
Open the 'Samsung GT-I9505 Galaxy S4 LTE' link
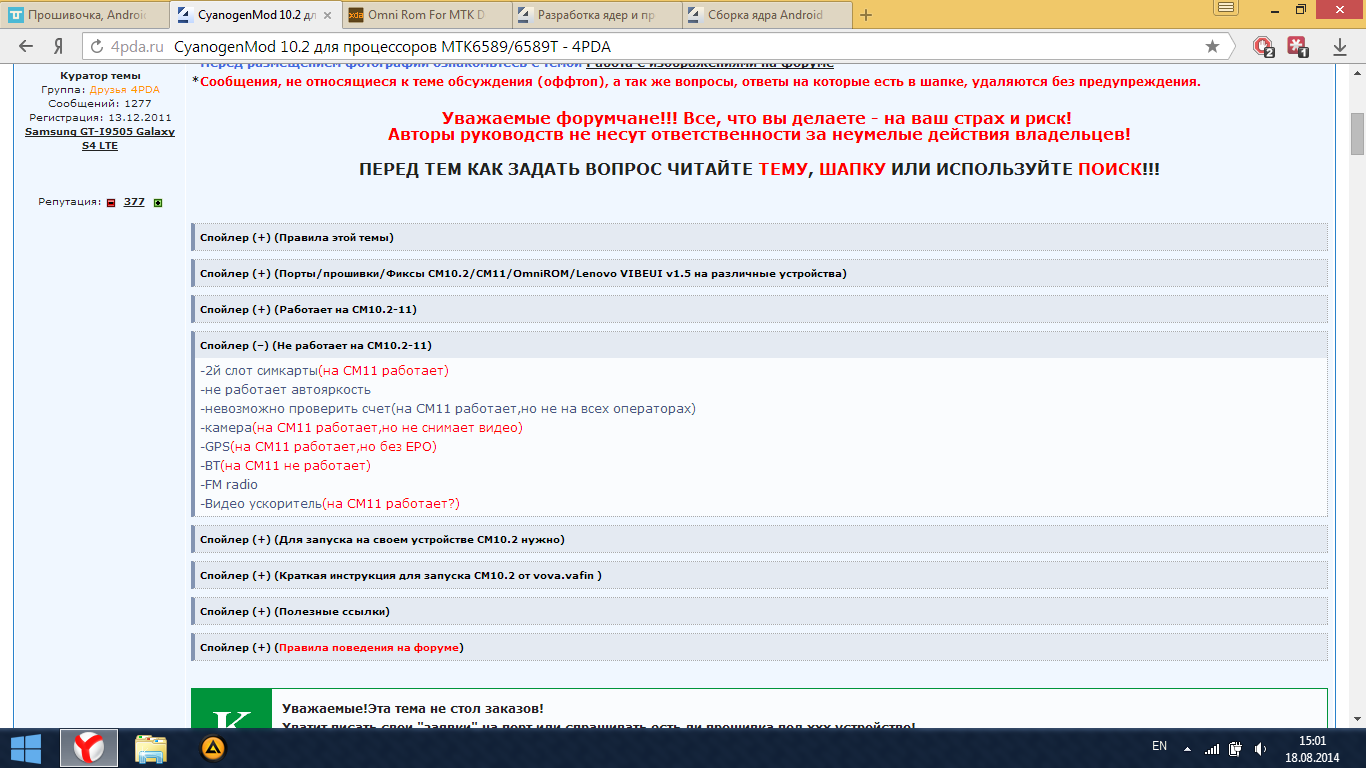pos(100,138)
